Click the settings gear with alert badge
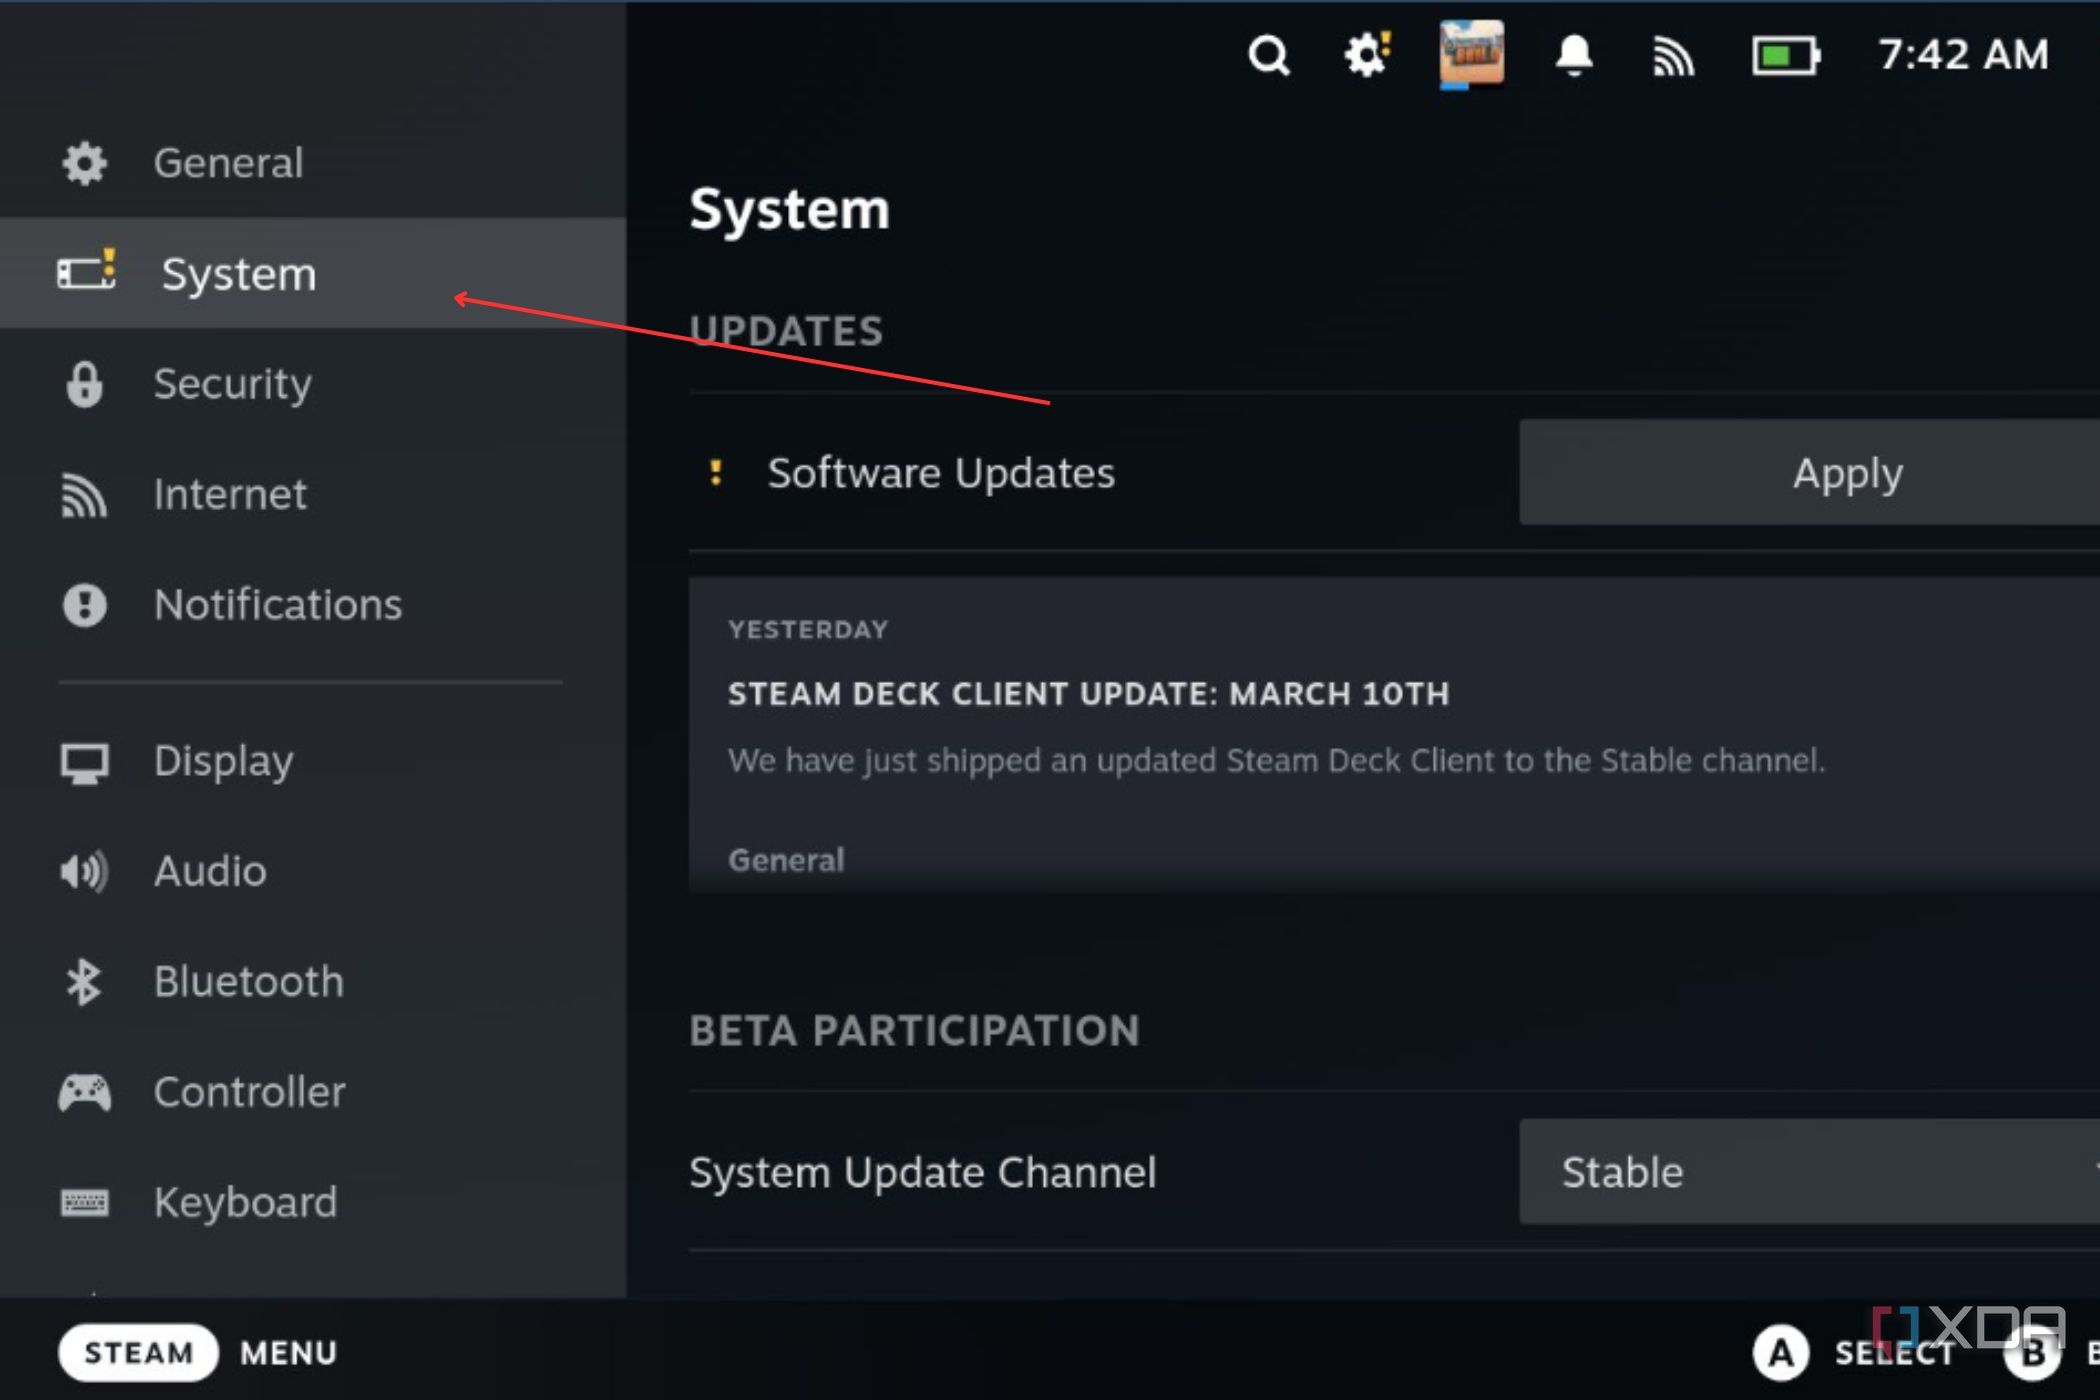 coord(1367,54)
